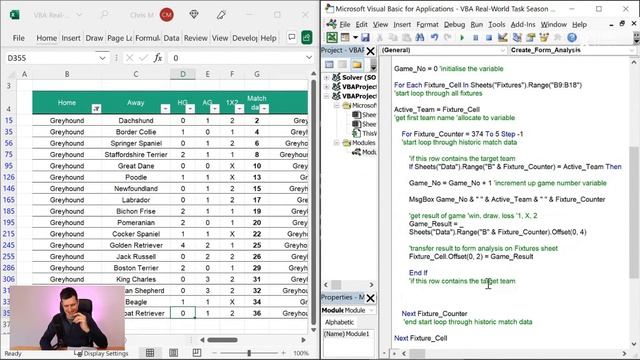Open the Excel Home ribbon tab
Image resolution: width=640 pixels, height=360 pixels.
(47, 38)
